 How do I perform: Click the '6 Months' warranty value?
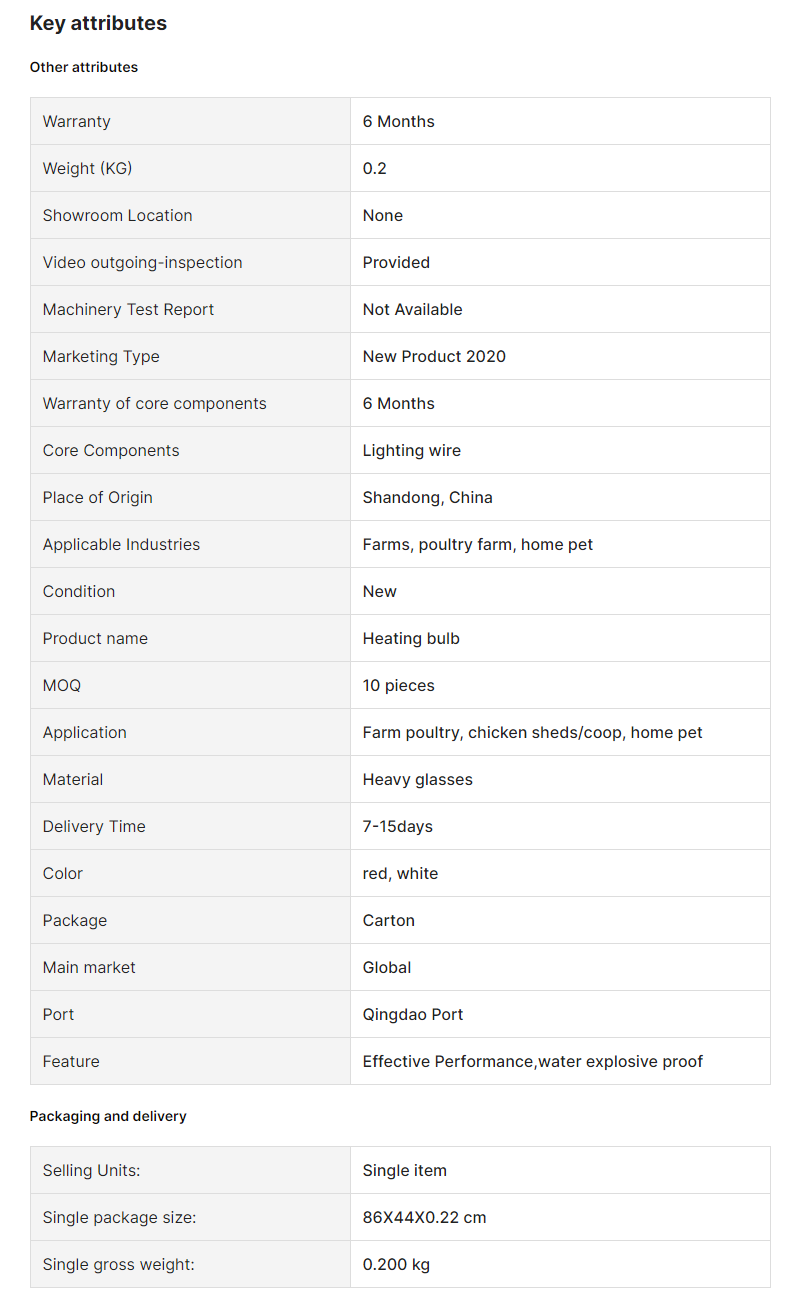[x=399, y=121]
